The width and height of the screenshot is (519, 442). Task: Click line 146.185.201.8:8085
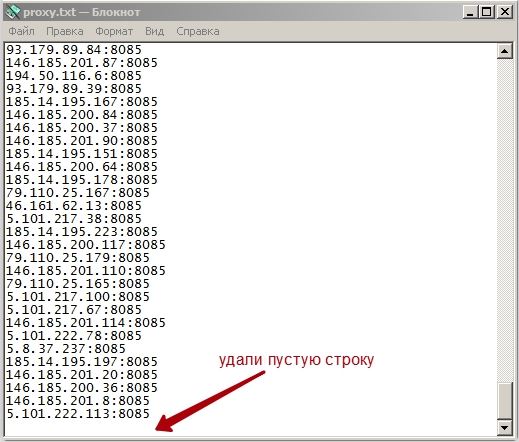78,401
